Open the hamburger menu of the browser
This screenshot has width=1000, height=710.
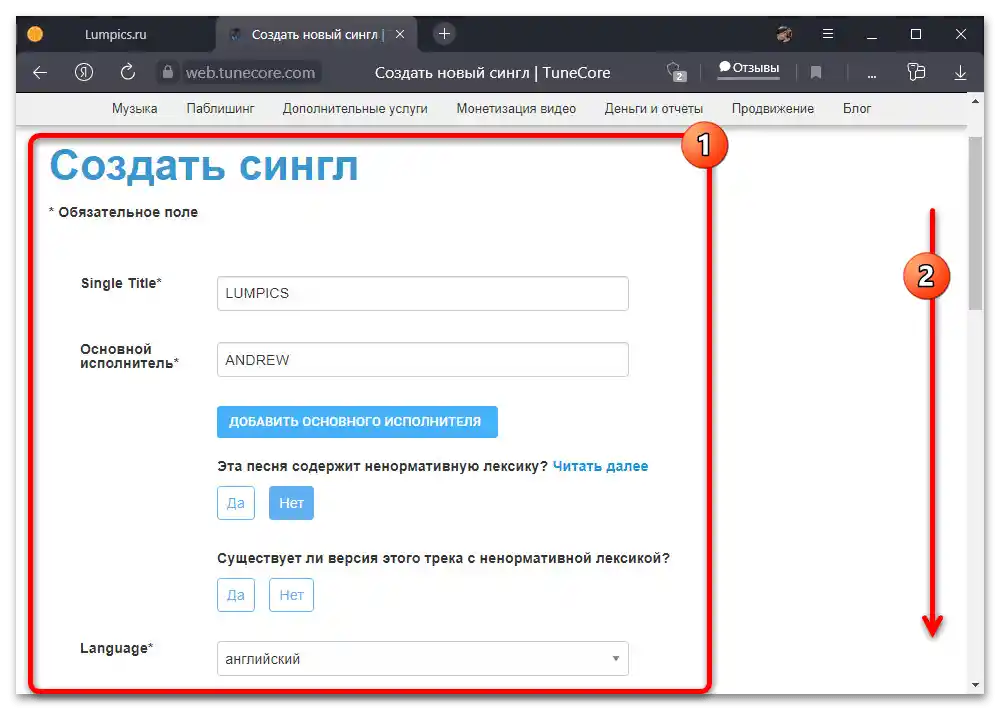pos(828,30)
